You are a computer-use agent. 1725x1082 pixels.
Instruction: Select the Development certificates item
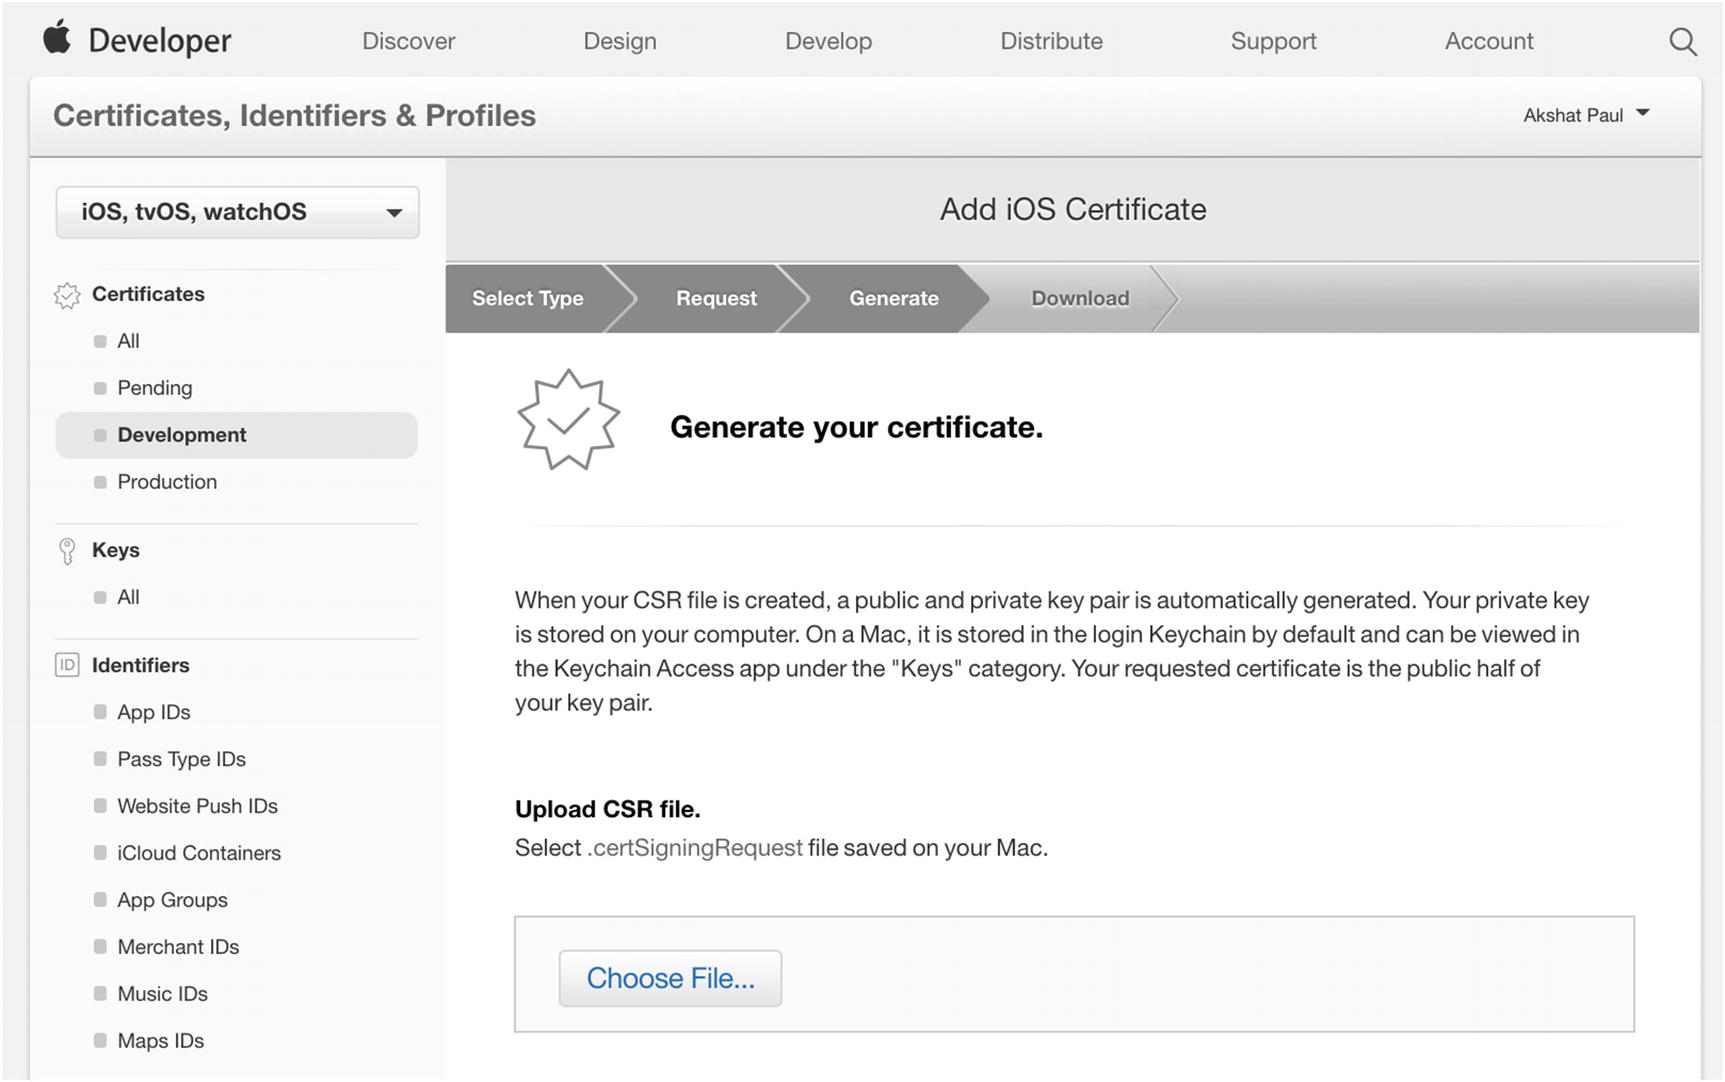pyautogui.click(x=181, y=435)
